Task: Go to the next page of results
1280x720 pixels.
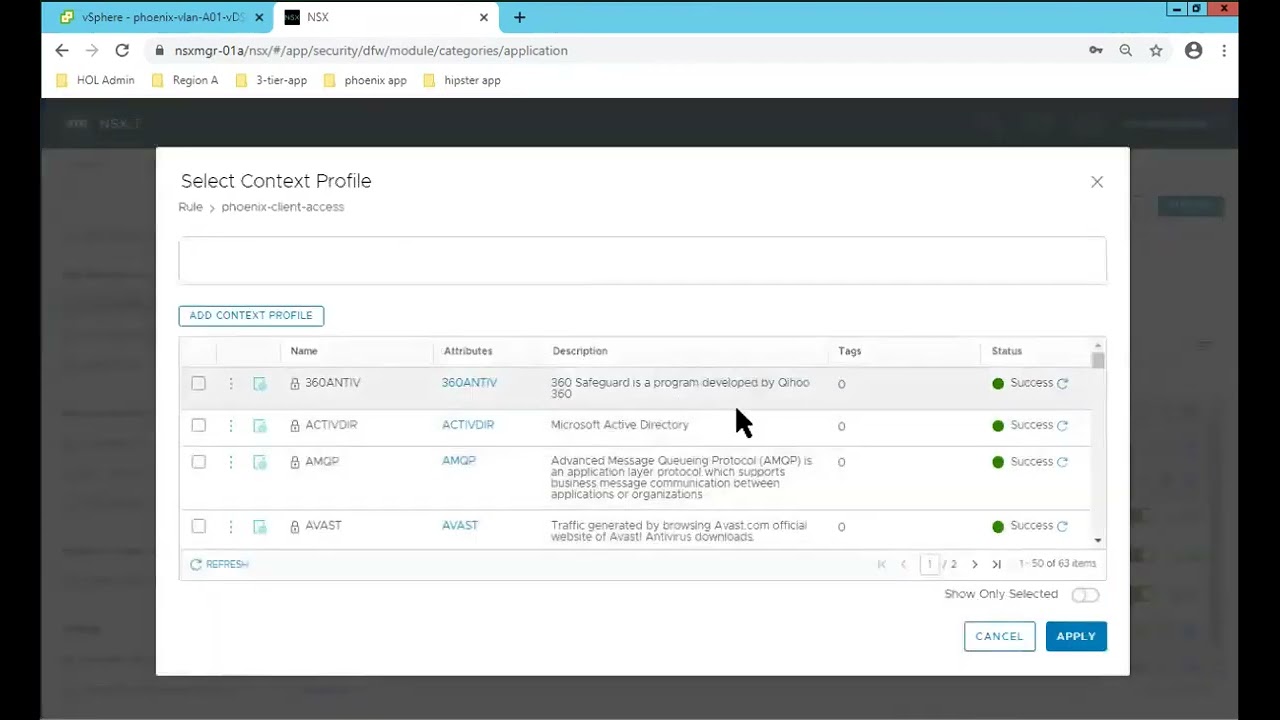Action: pos(975,564)
